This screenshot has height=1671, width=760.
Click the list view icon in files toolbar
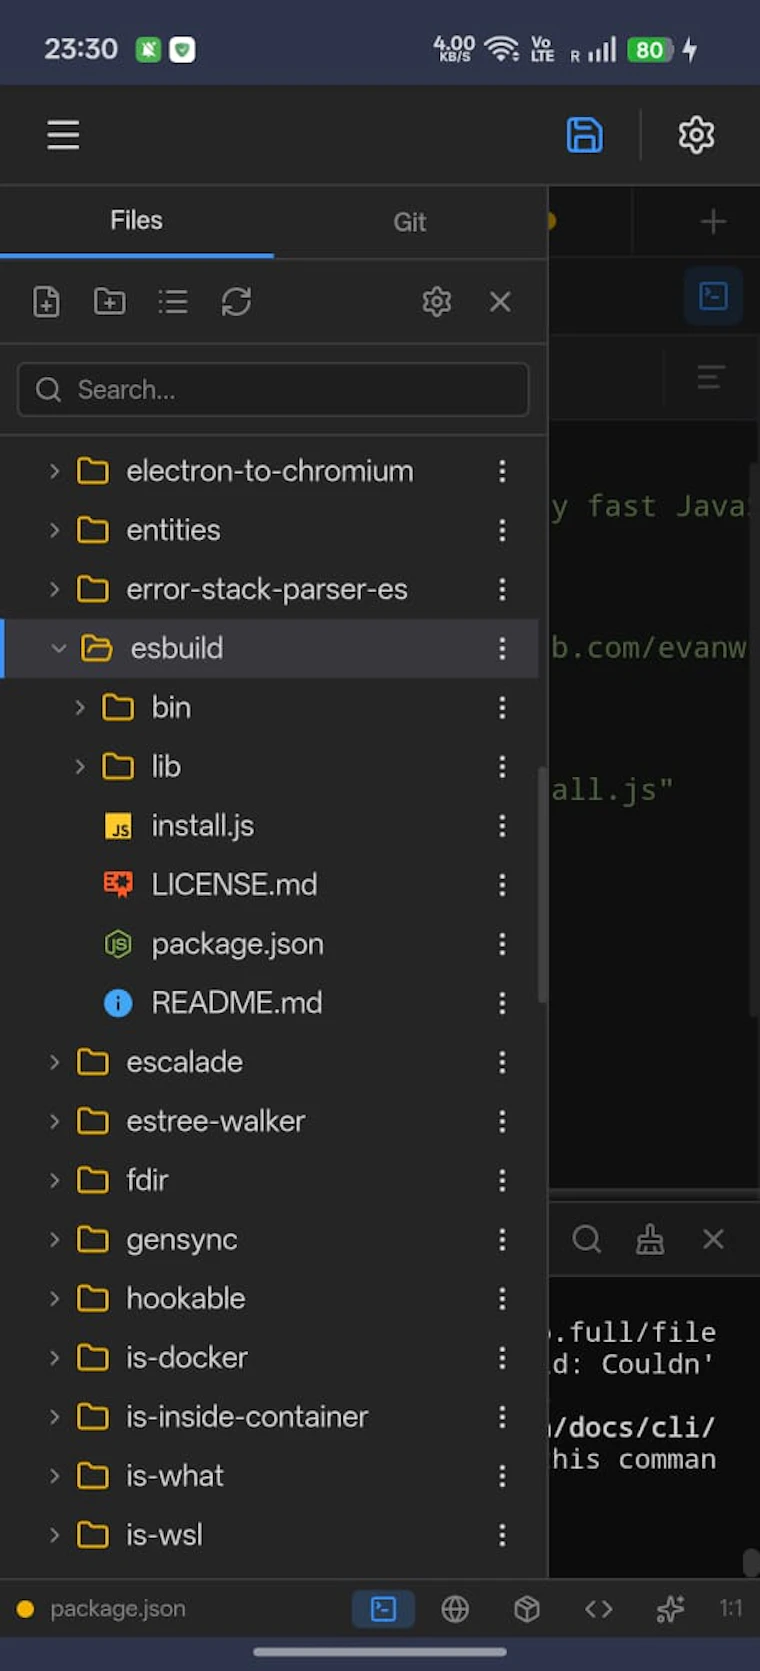tap(173, 301)
